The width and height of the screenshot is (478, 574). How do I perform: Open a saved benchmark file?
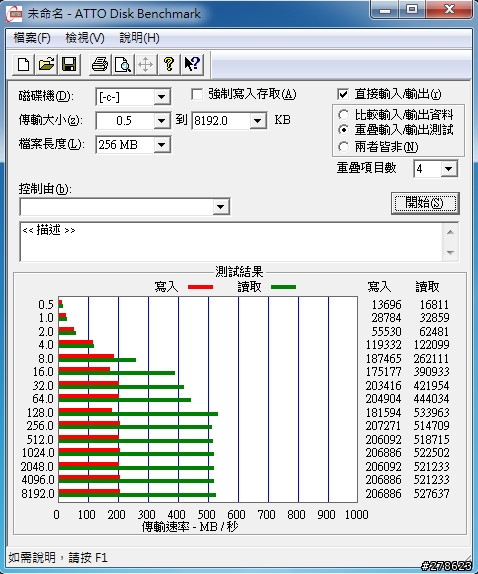[x=46, y=64]
